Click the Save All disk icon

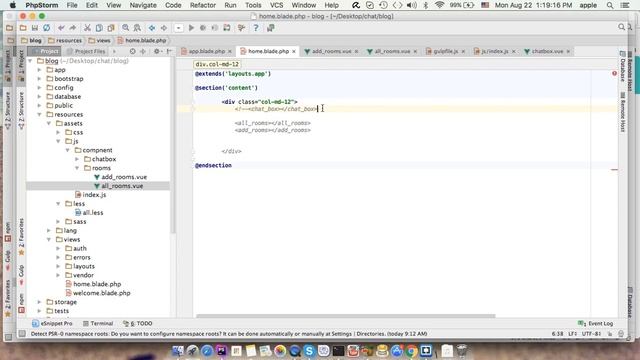[35, 28]
